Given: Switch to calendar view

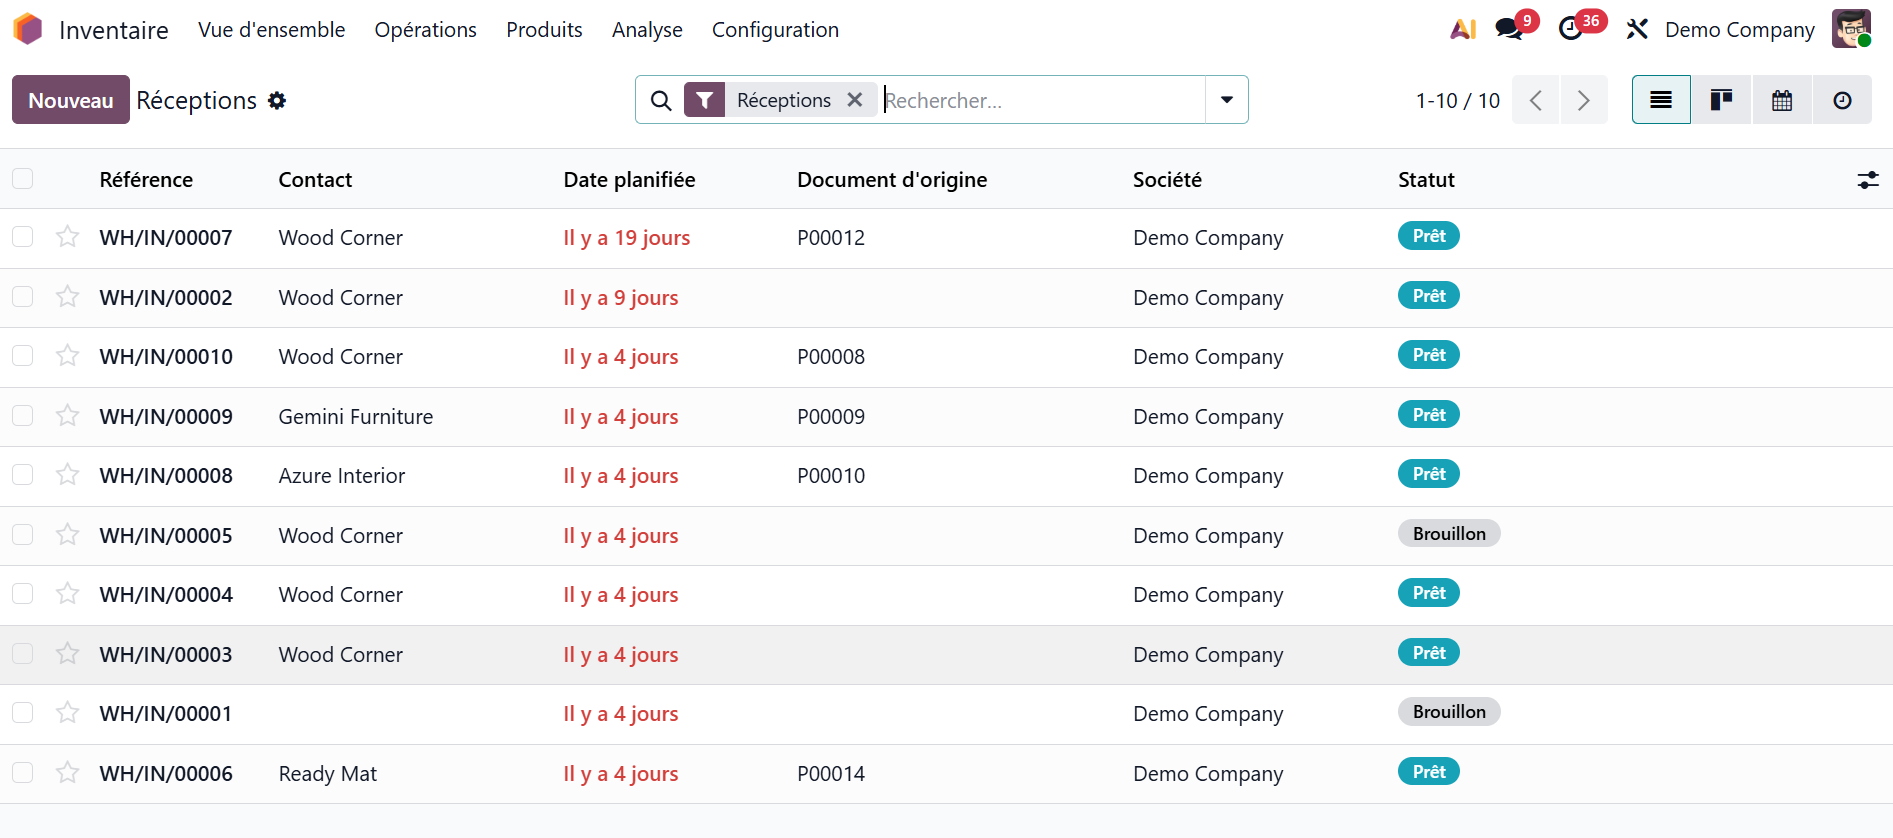Looking at the screenshot, I should click(x=1782, y=100).
